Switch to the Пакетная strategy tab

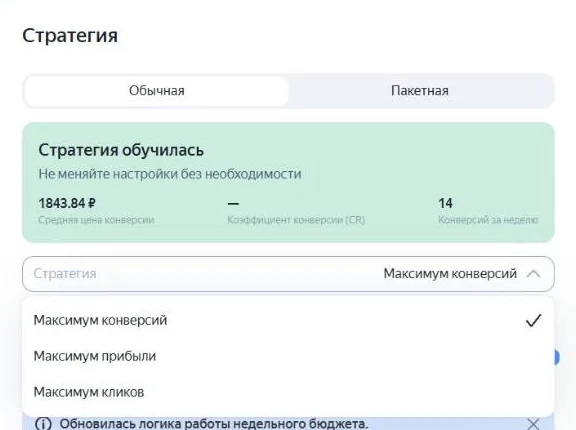click(420, 91)
